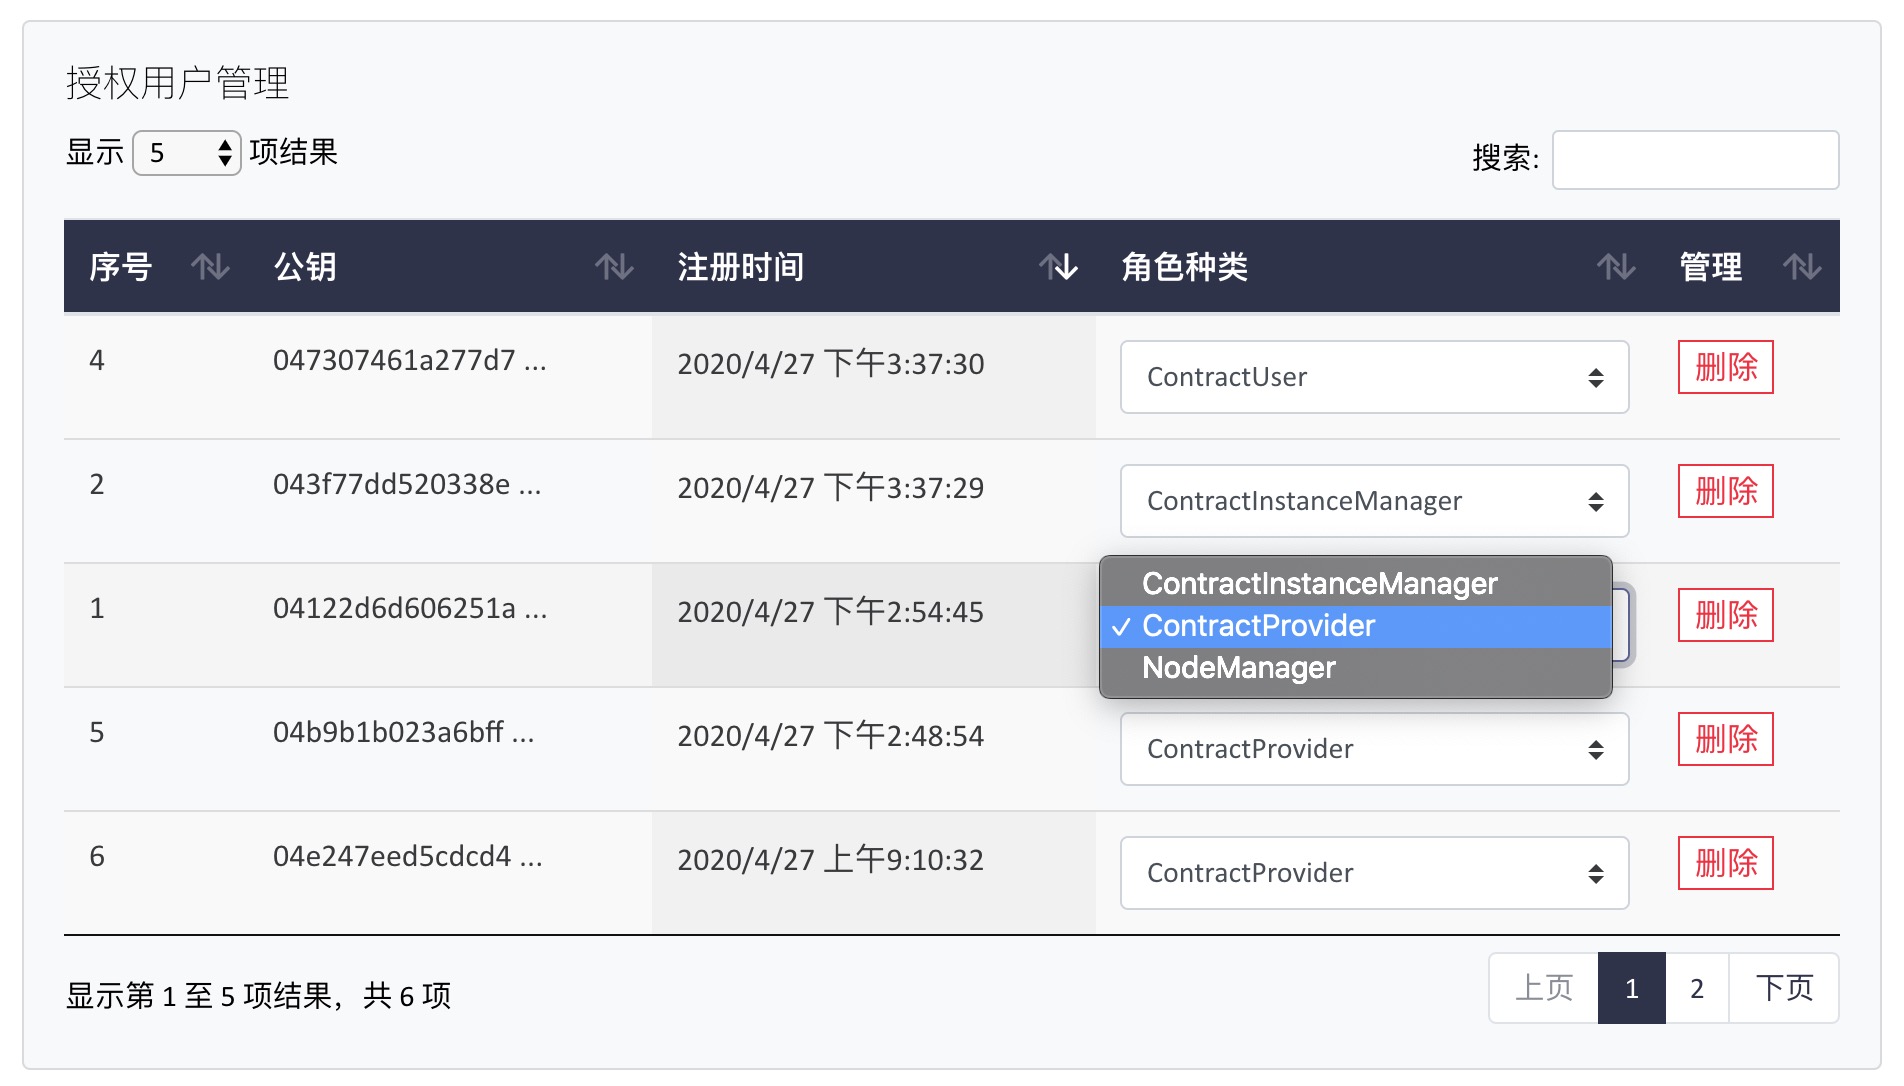Open the 显示 results-per-page selector

coord(187,153)
